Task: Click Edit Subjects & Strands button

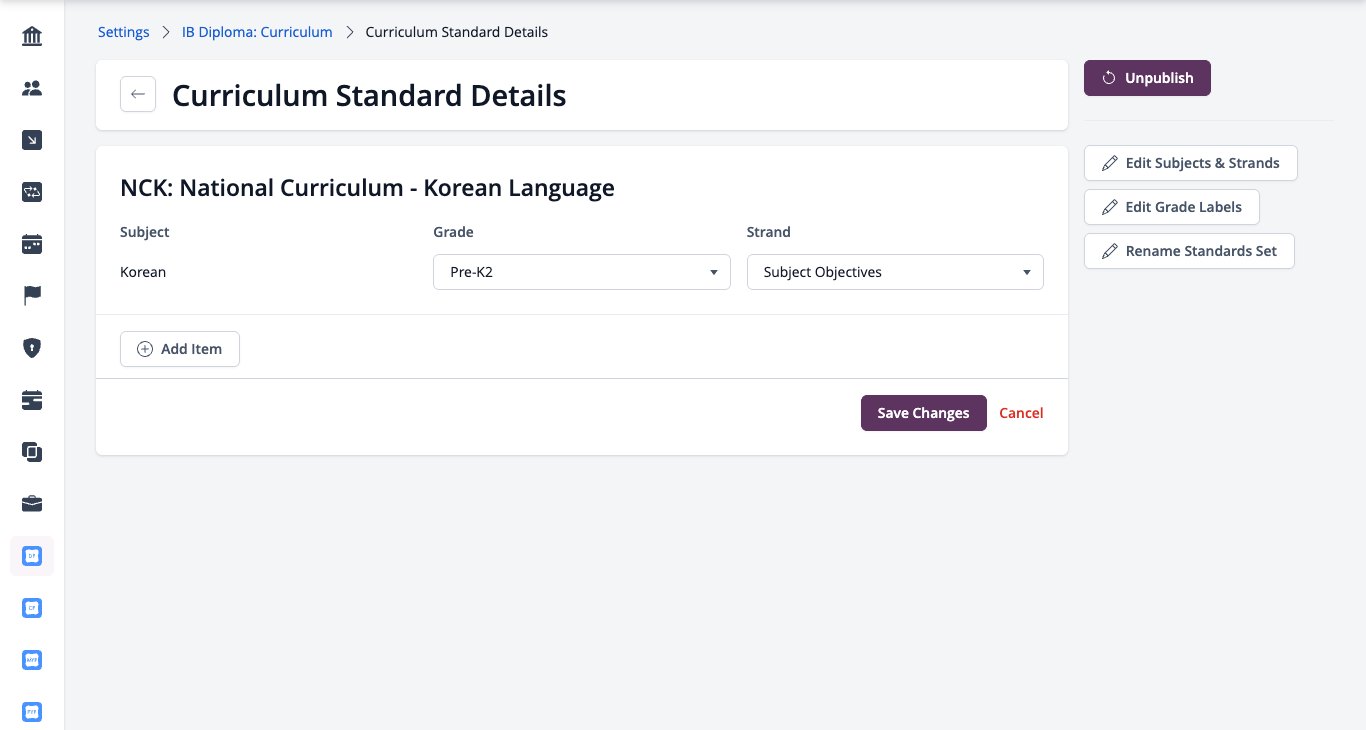Action: (1191, 163)
